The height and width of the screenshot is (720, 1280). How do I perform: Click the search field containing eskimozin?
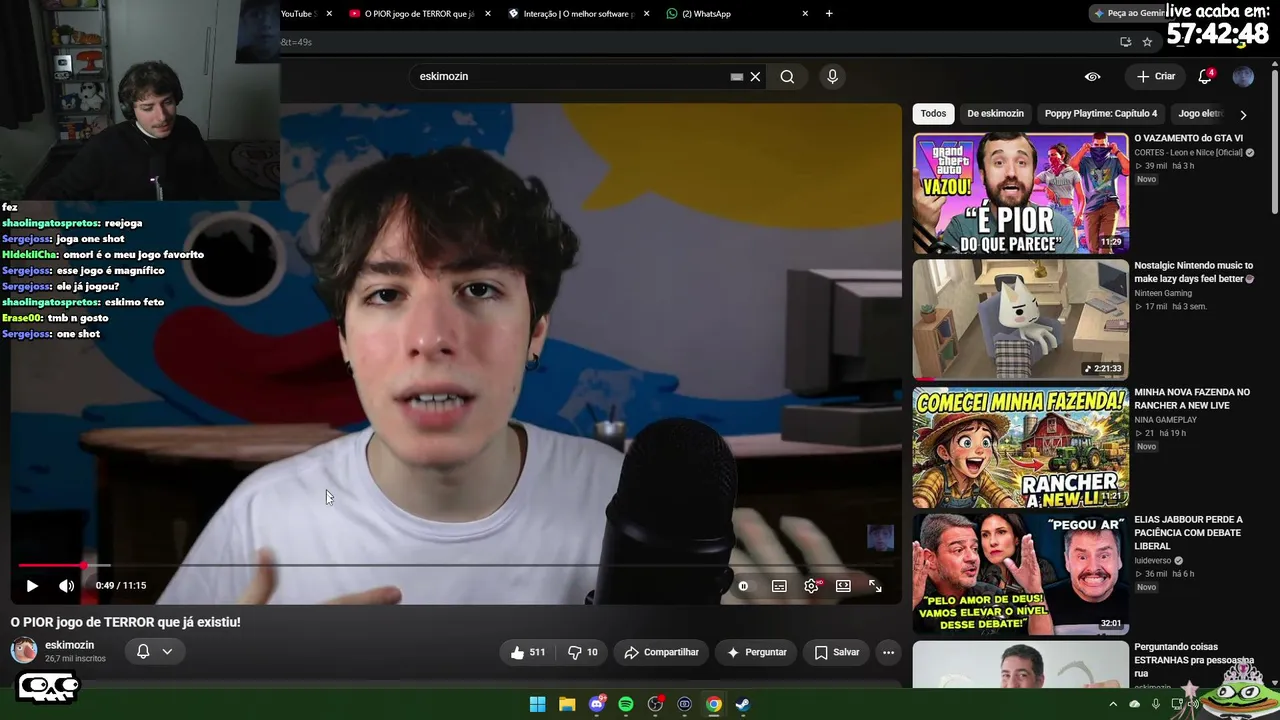570,76
